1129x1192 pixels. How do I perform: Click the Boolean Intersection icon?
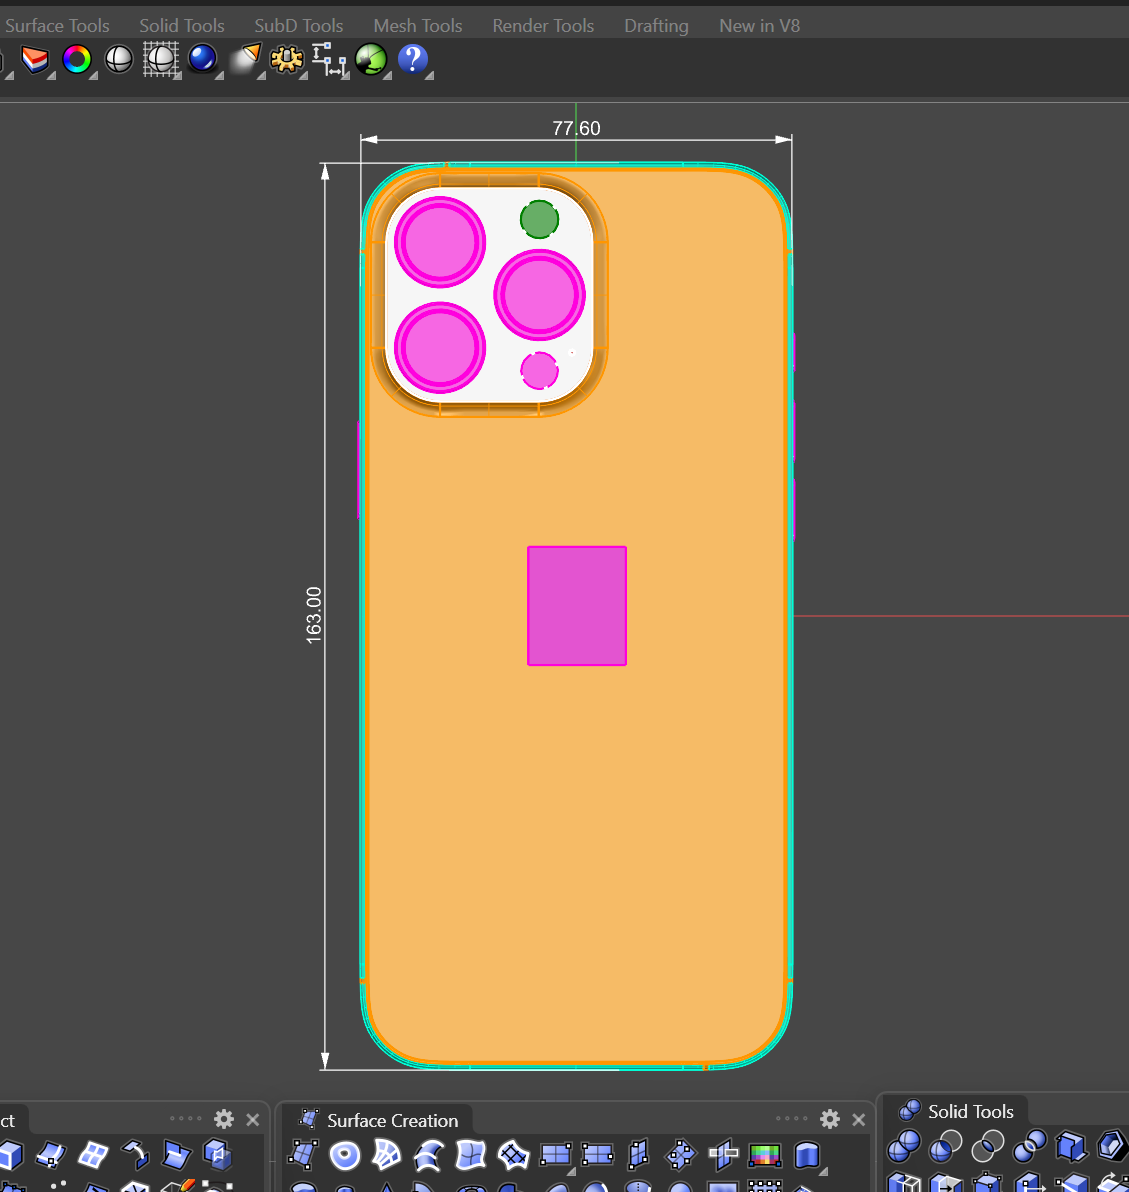[x=988, y=1146]
